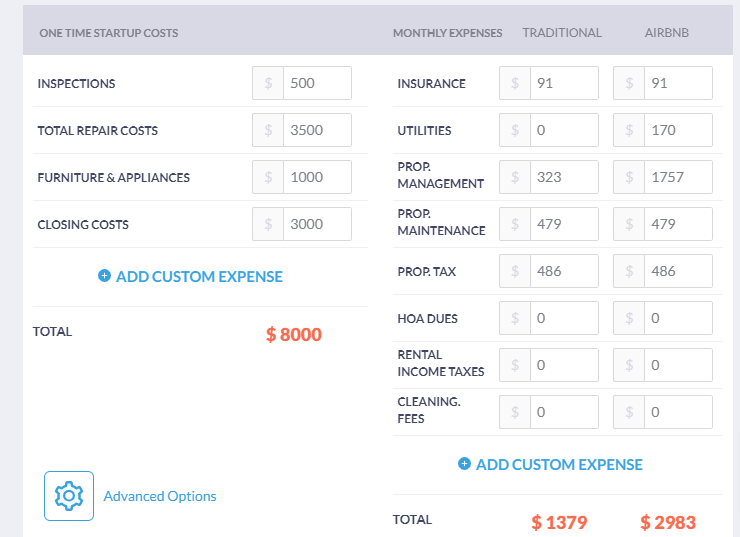Image resolution: width=740 pixels, height=537 pixels.
Task: Click the Furniture & Appliances amount field
Action: point(316,177)
